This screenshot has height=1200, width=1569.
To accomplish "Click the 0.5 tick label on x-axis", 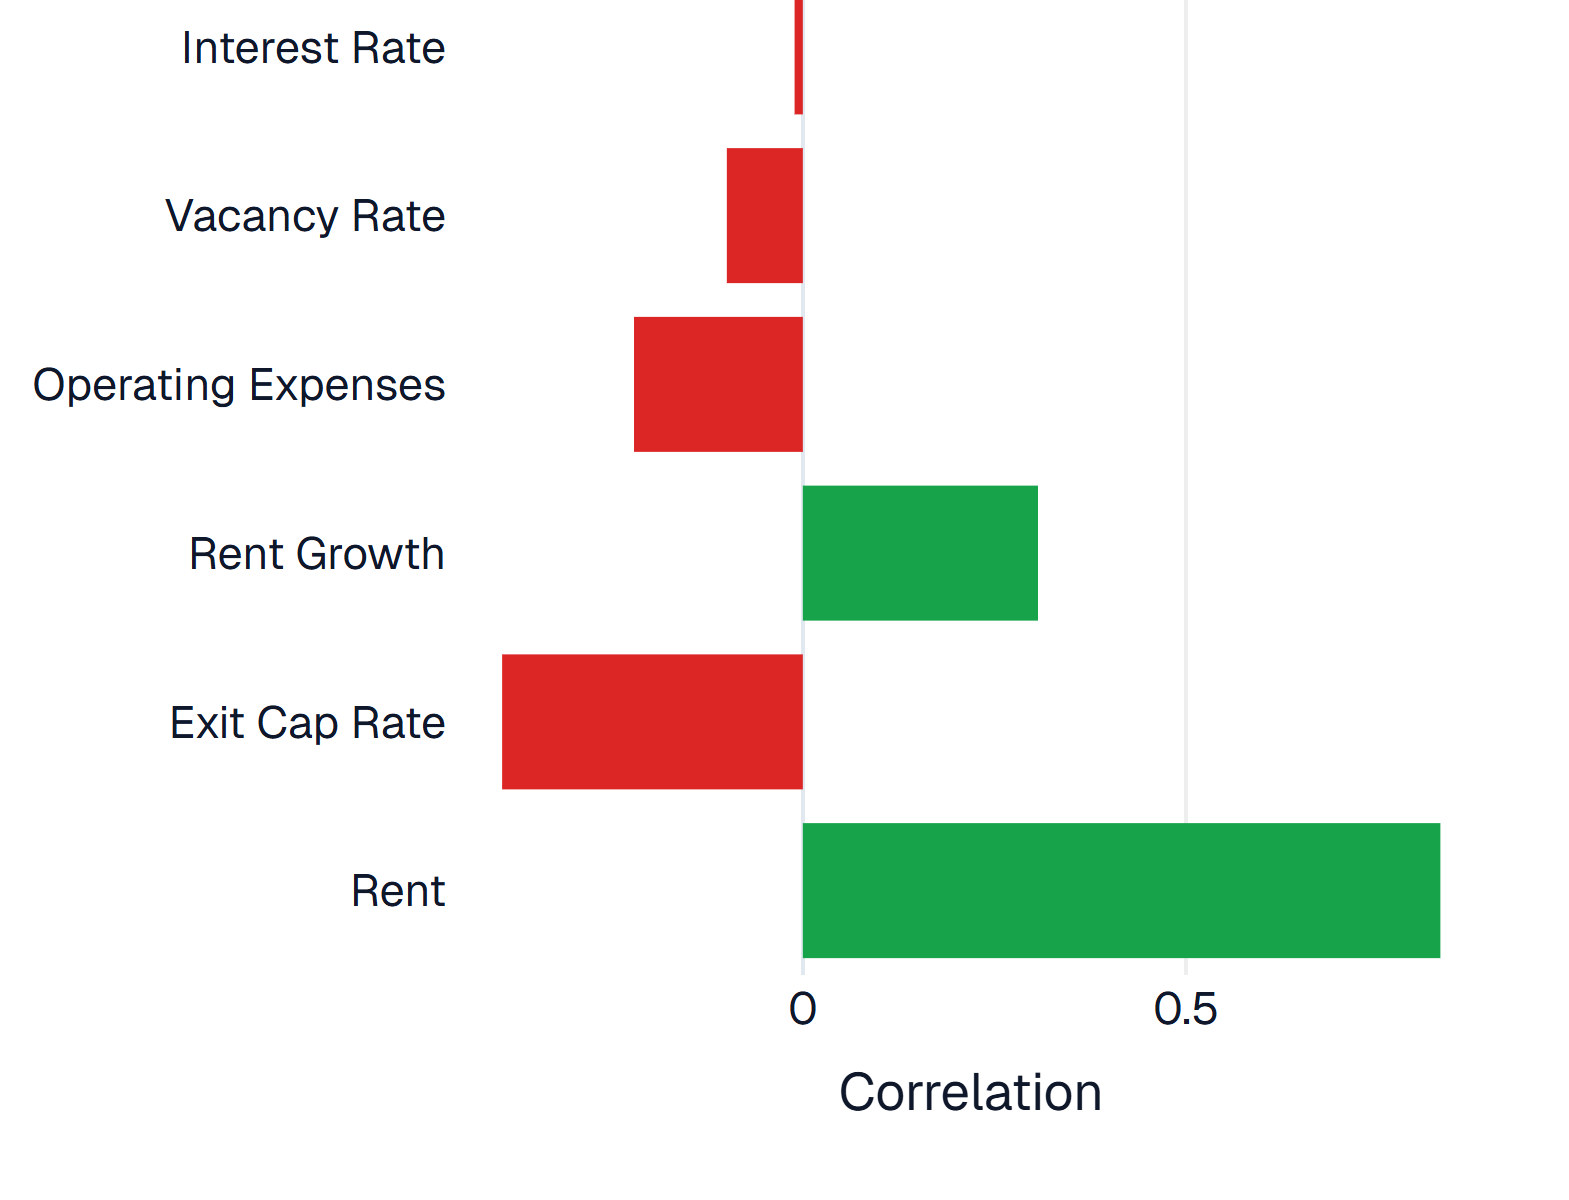I will coord(1185,1010).
